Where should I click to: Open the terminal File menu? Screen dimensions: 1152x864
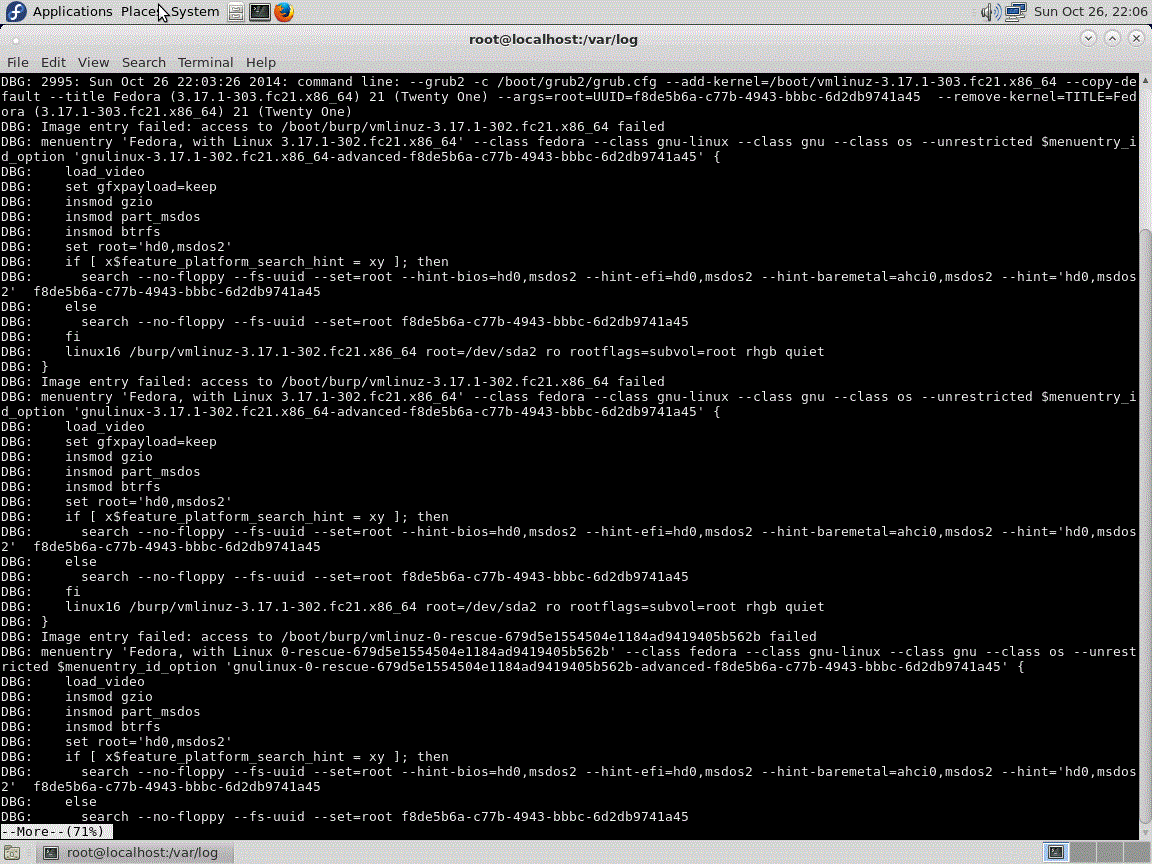pos(18,62)
